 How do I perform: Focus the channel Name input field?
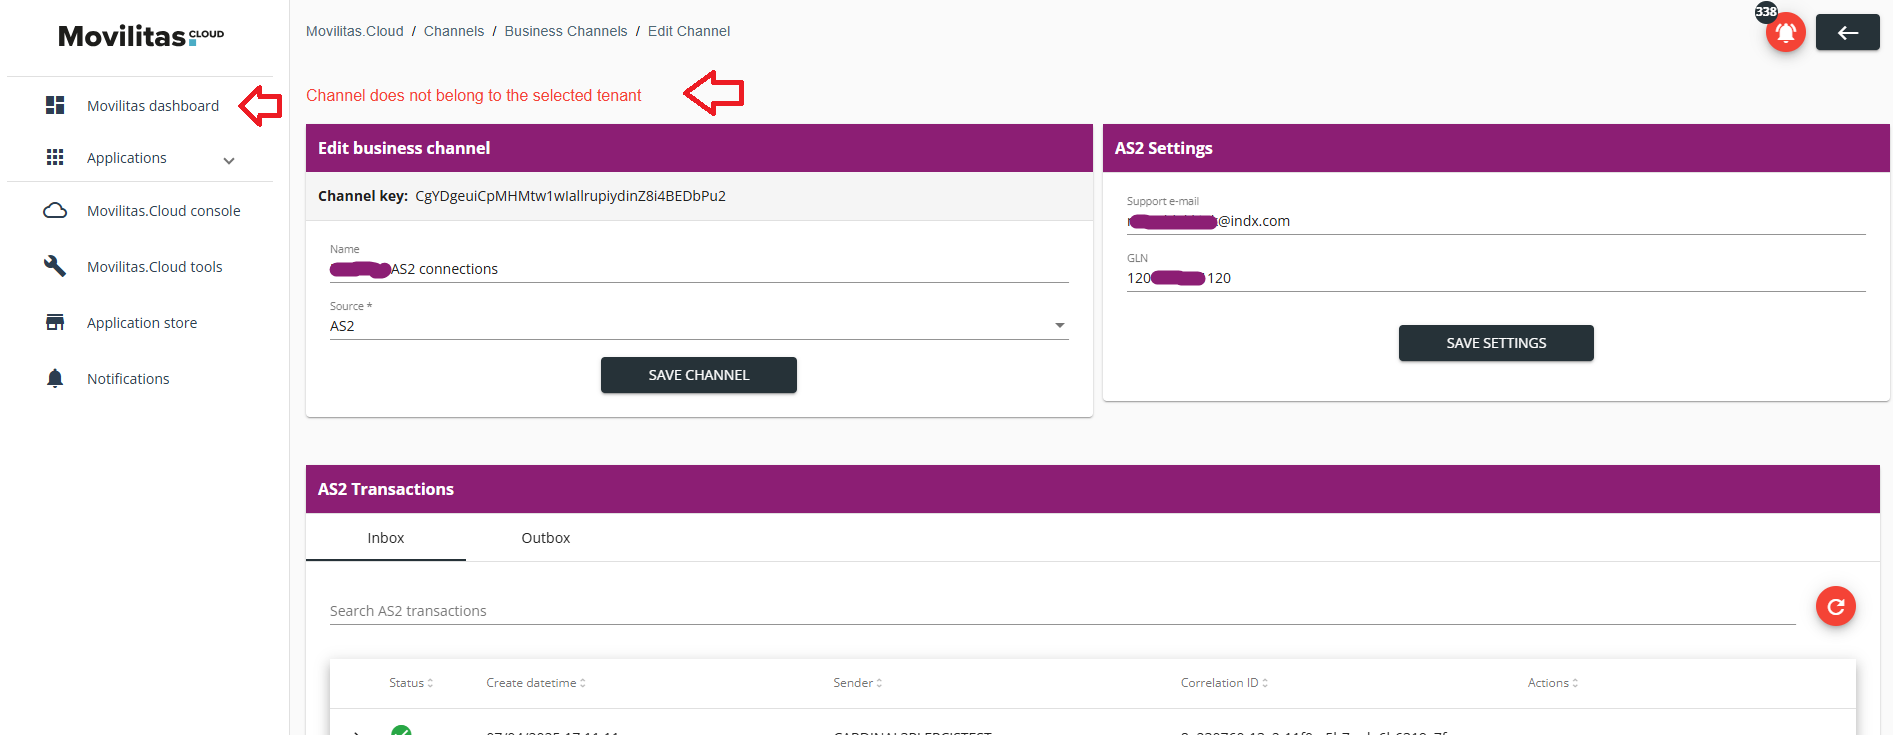point(699,269)
